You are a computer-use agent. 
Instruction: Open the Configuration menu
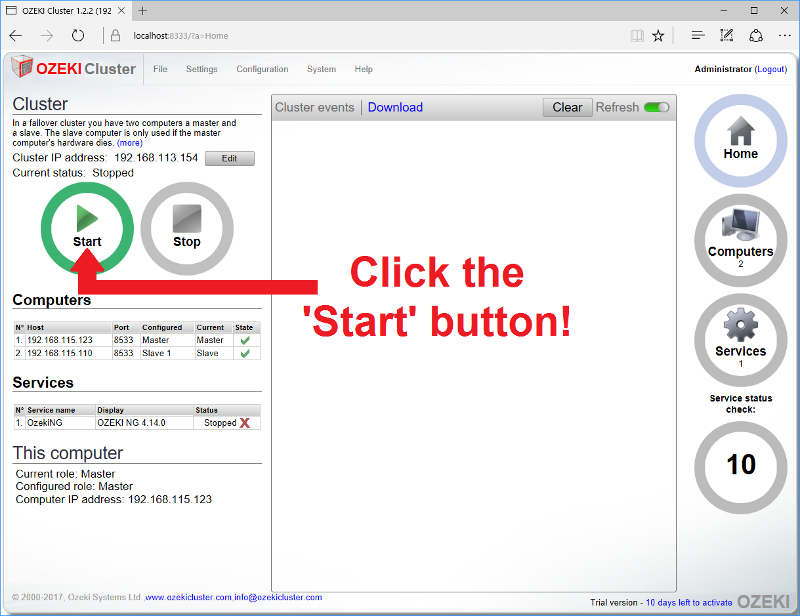[262, 69]
